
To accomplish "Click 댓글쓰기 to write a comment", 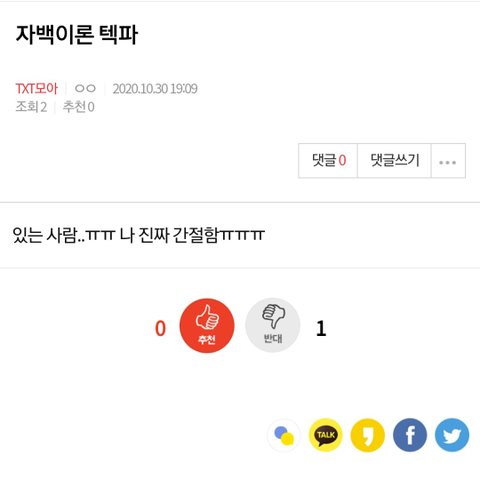I will tap(394, 161).
